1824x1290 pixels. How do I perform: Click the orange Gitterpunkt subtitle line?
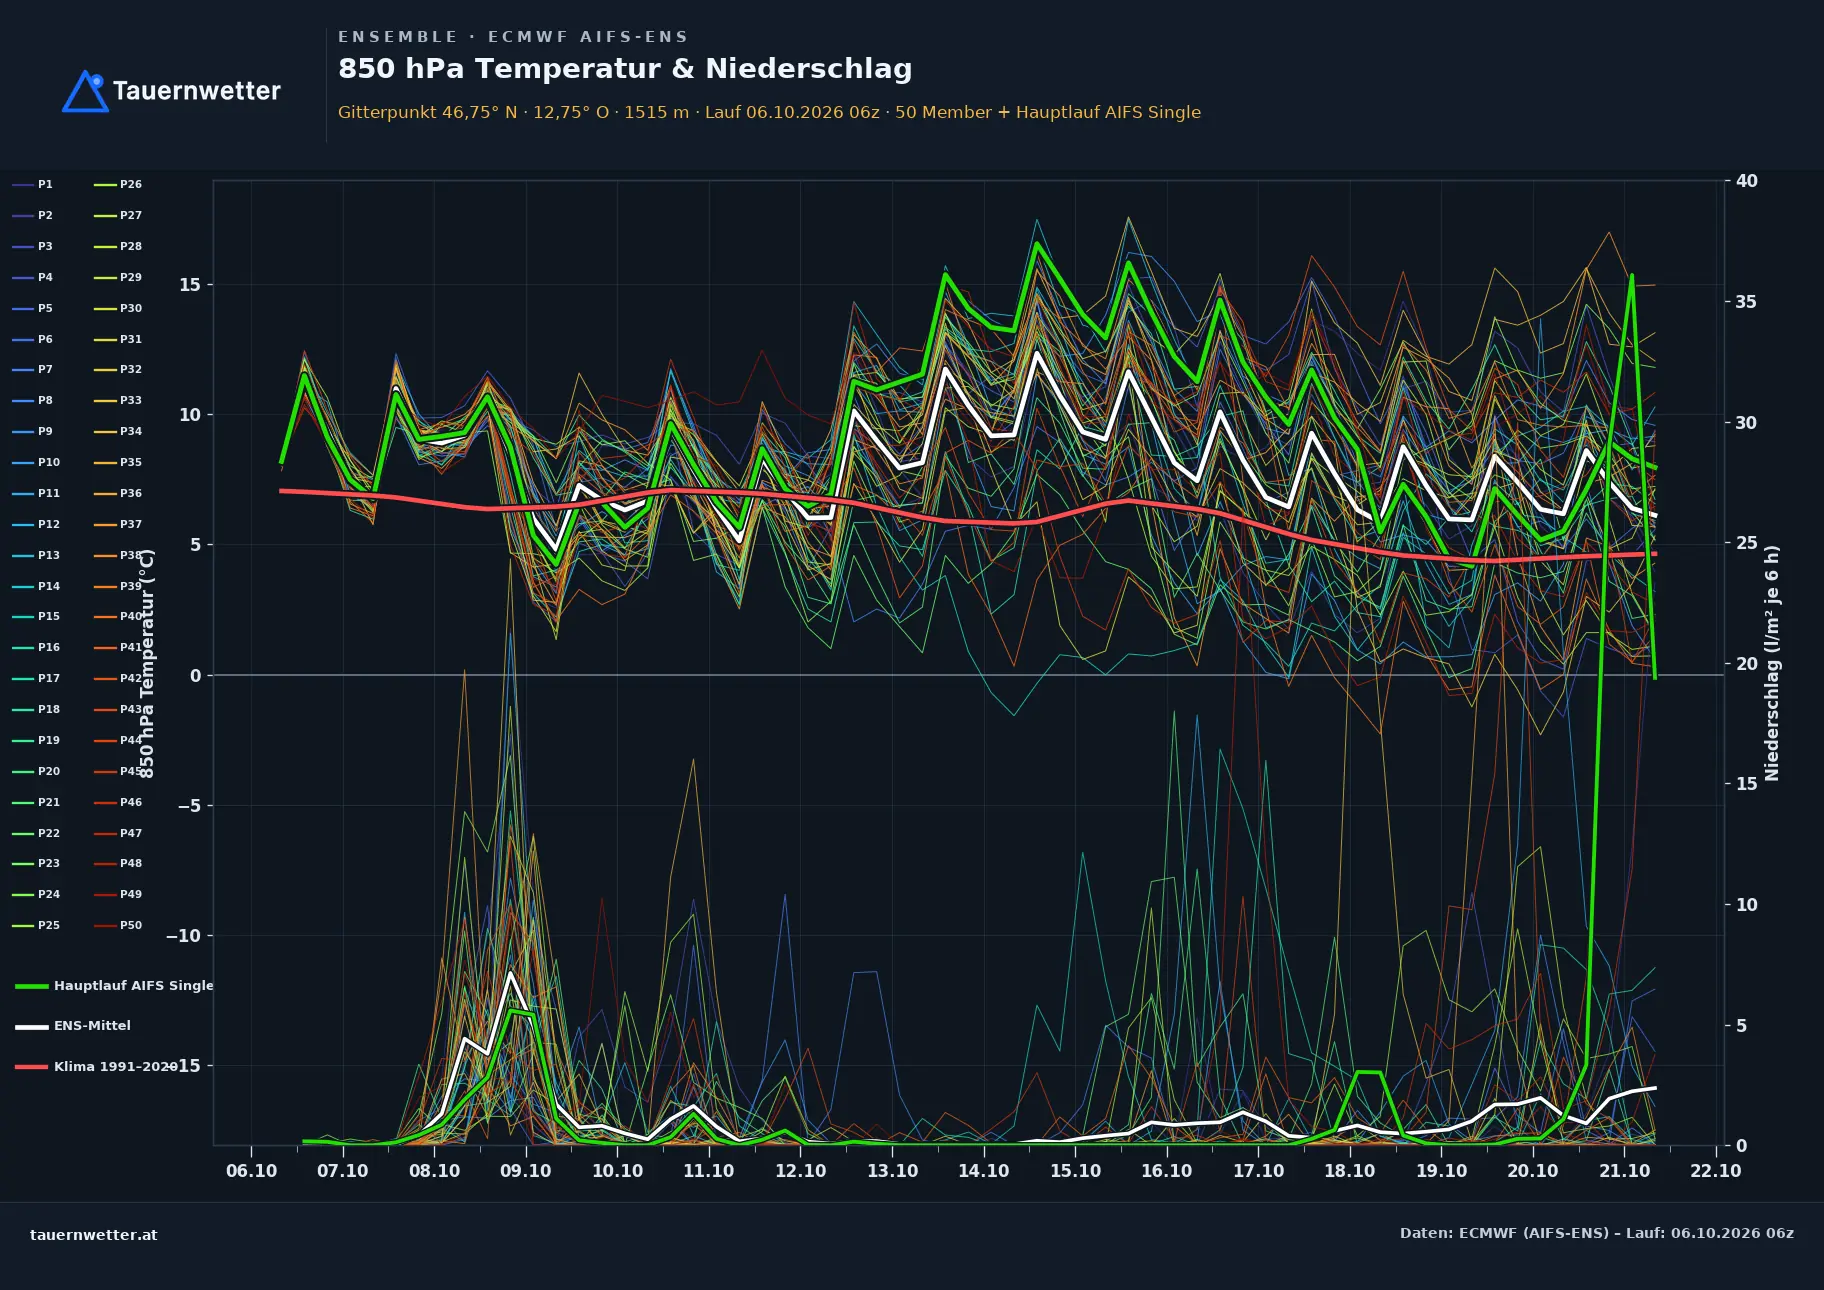coord(769,112)
